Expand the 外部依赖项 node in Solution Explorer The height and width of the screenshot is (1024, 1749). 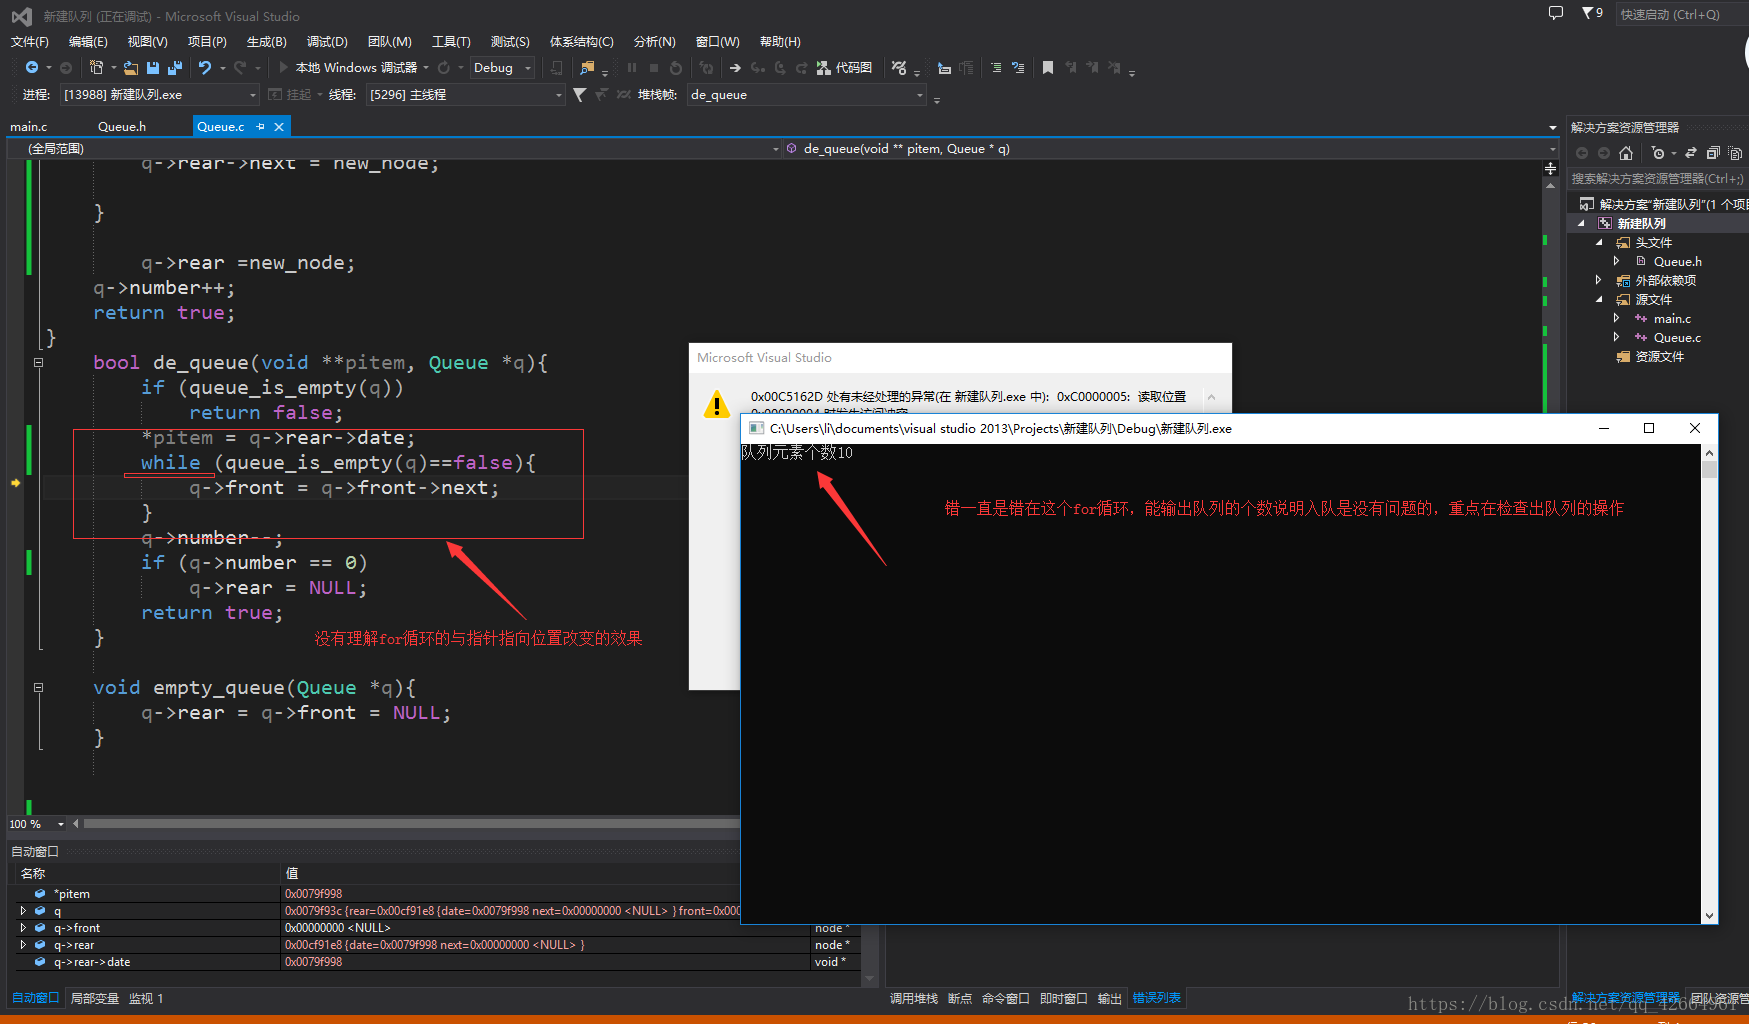1598,280
